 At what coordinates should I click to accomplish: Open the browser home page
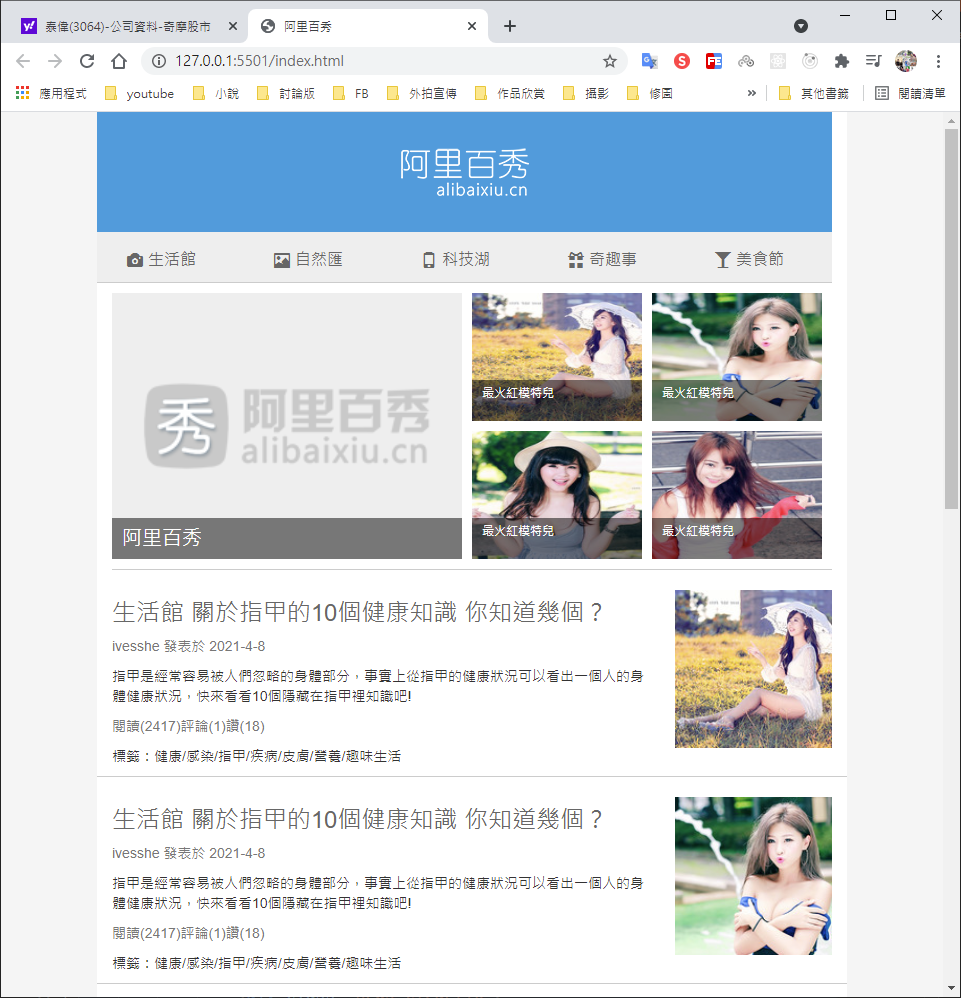[x=119, y=61]
